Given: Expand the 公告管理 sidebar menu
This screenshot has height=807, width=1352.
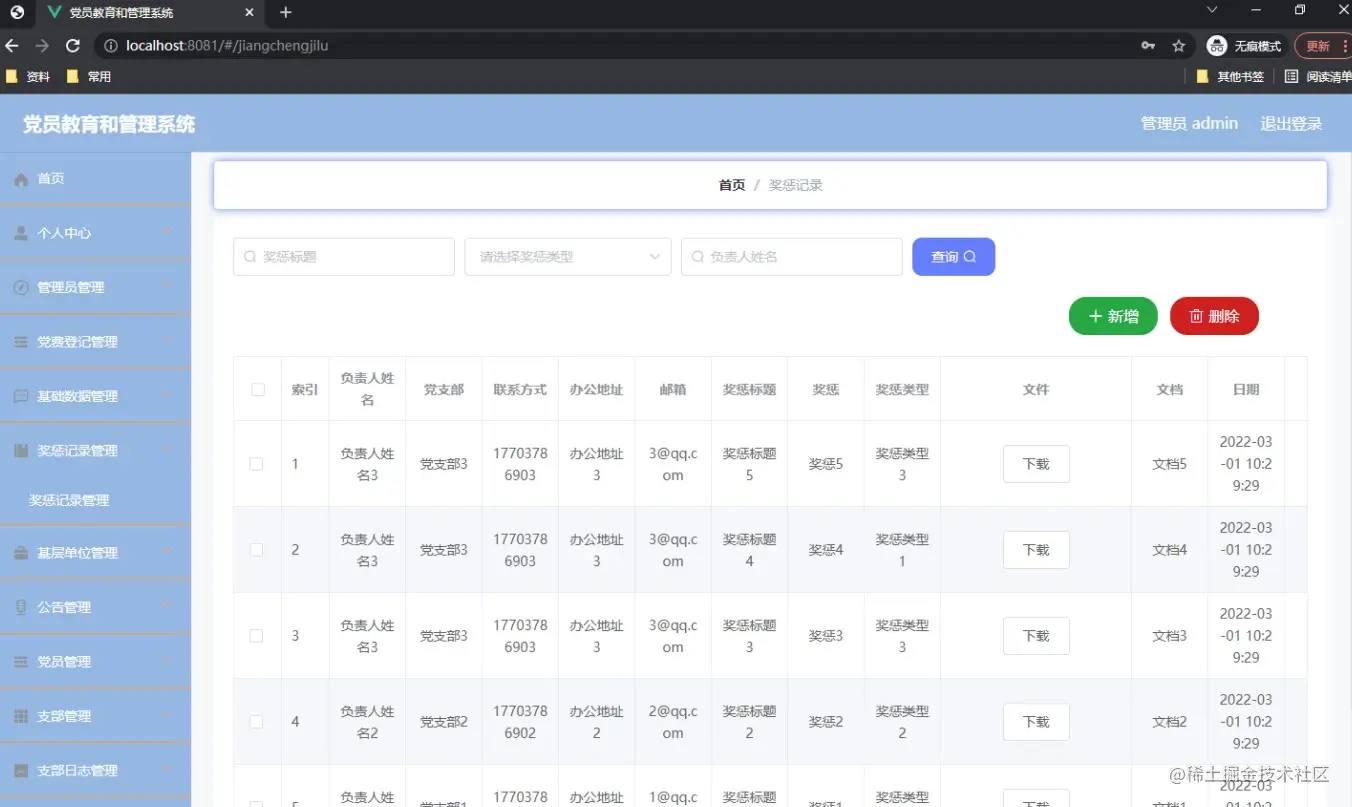Looking at the screenshot, I should (95, 607).
